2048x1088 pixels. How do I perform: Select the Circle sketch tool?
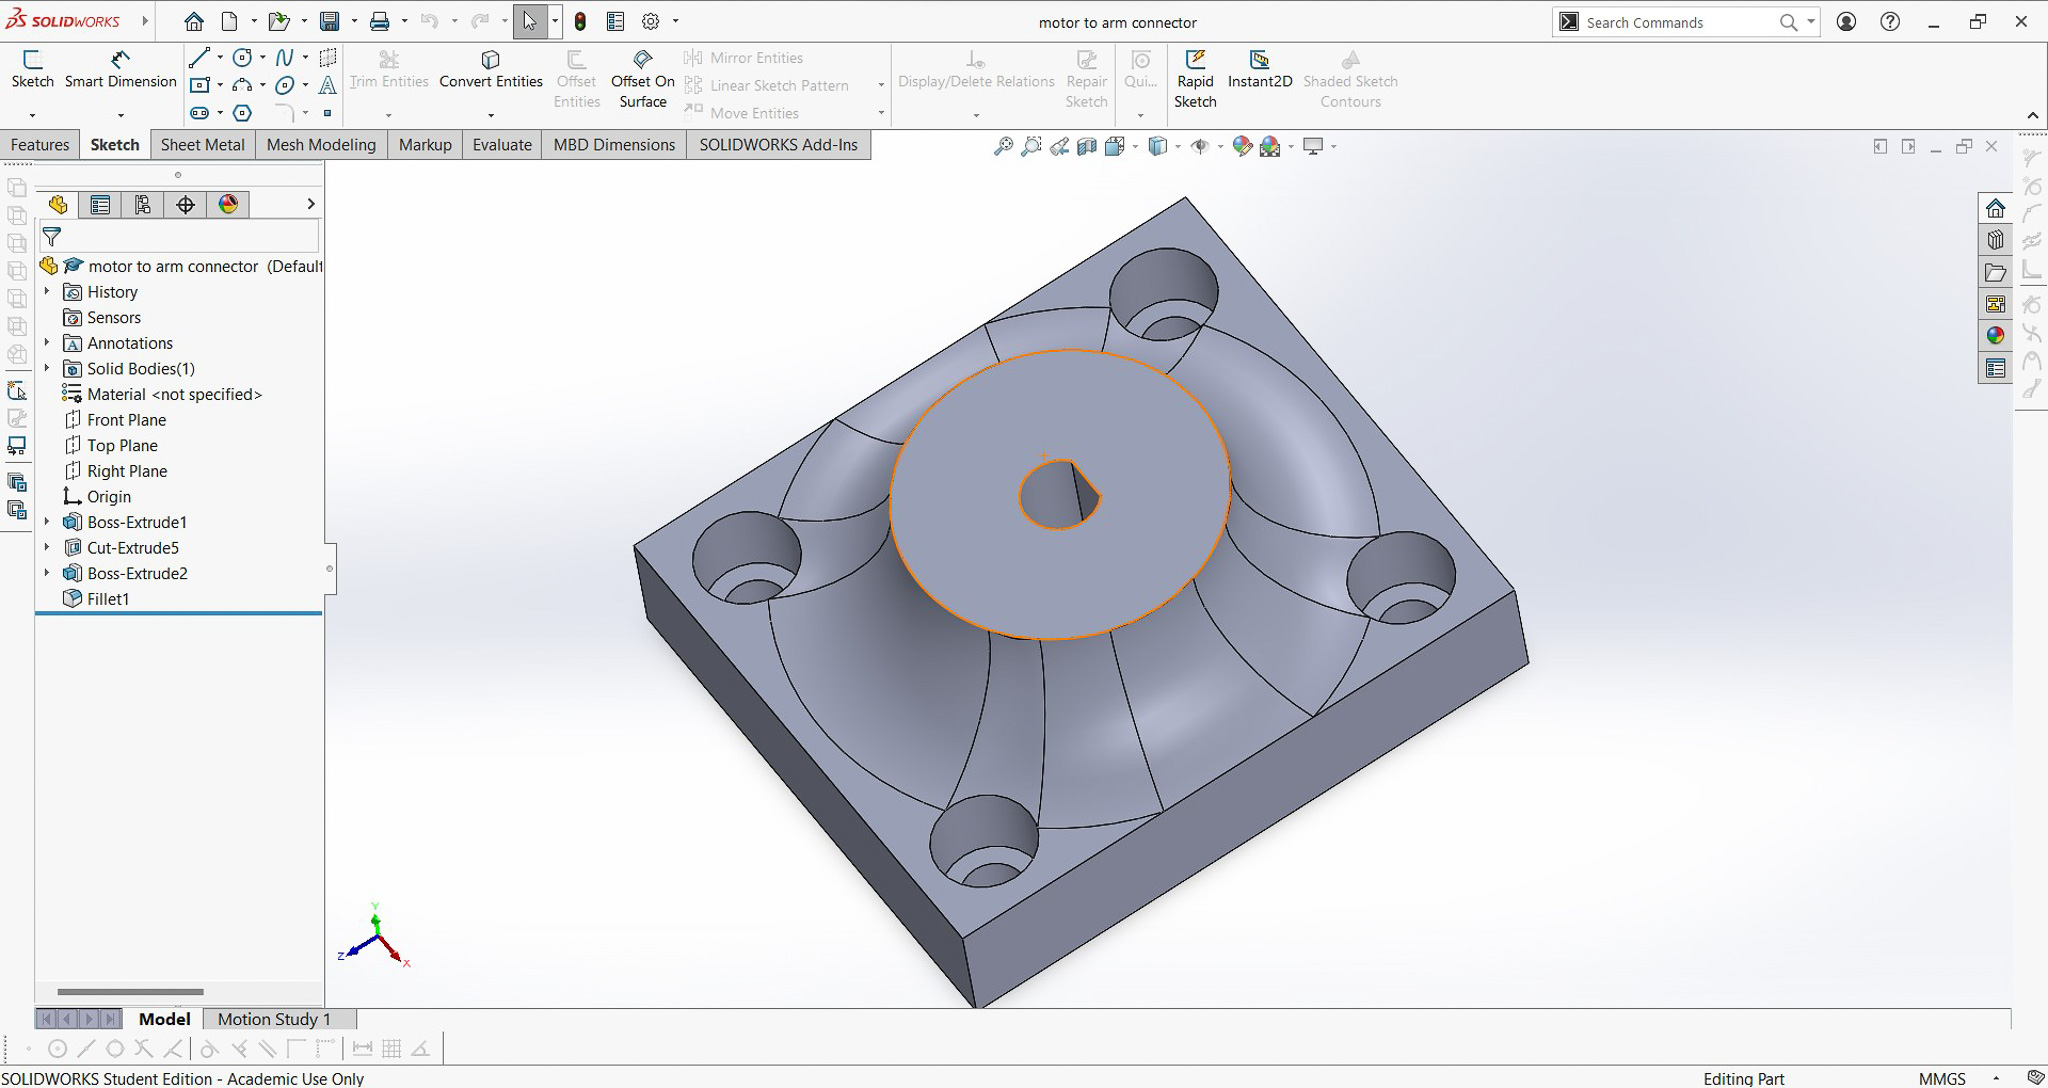[x=240, y=58]
